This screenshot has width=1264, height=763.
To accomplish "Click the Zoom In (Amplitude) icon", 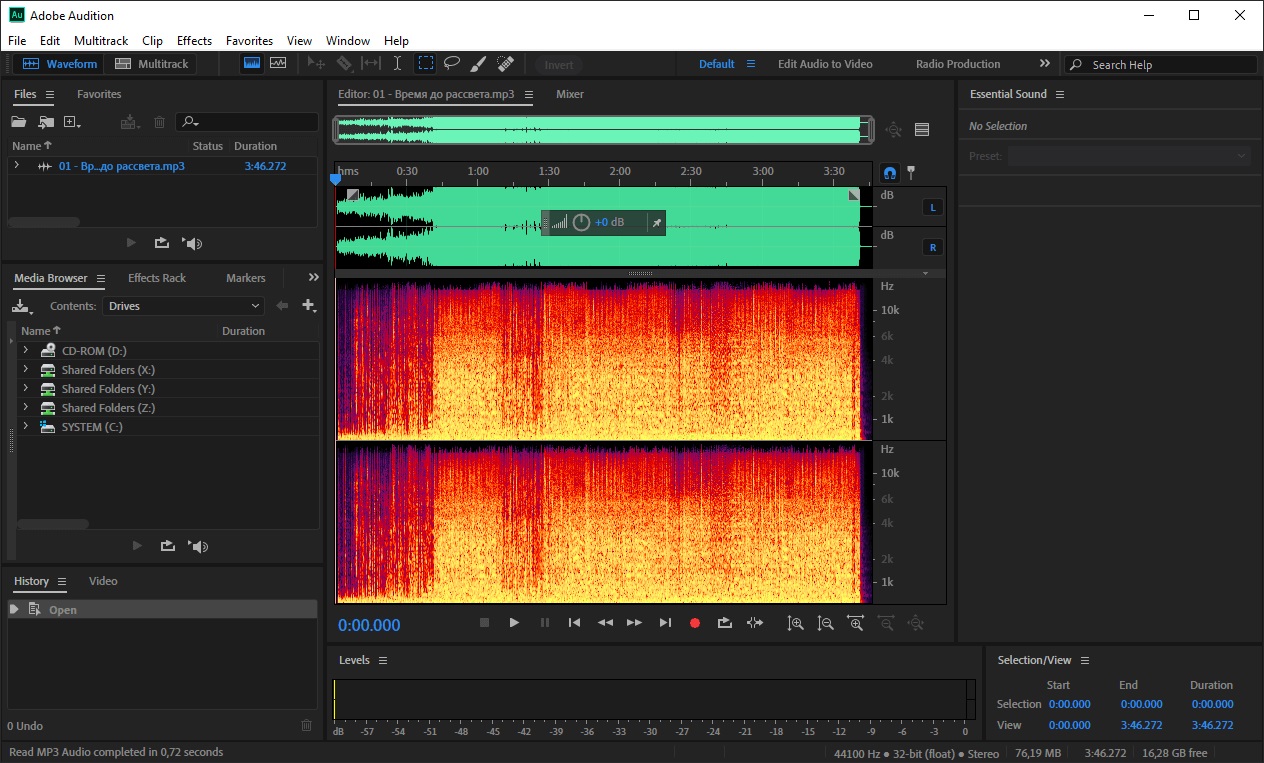I will 796,623.
